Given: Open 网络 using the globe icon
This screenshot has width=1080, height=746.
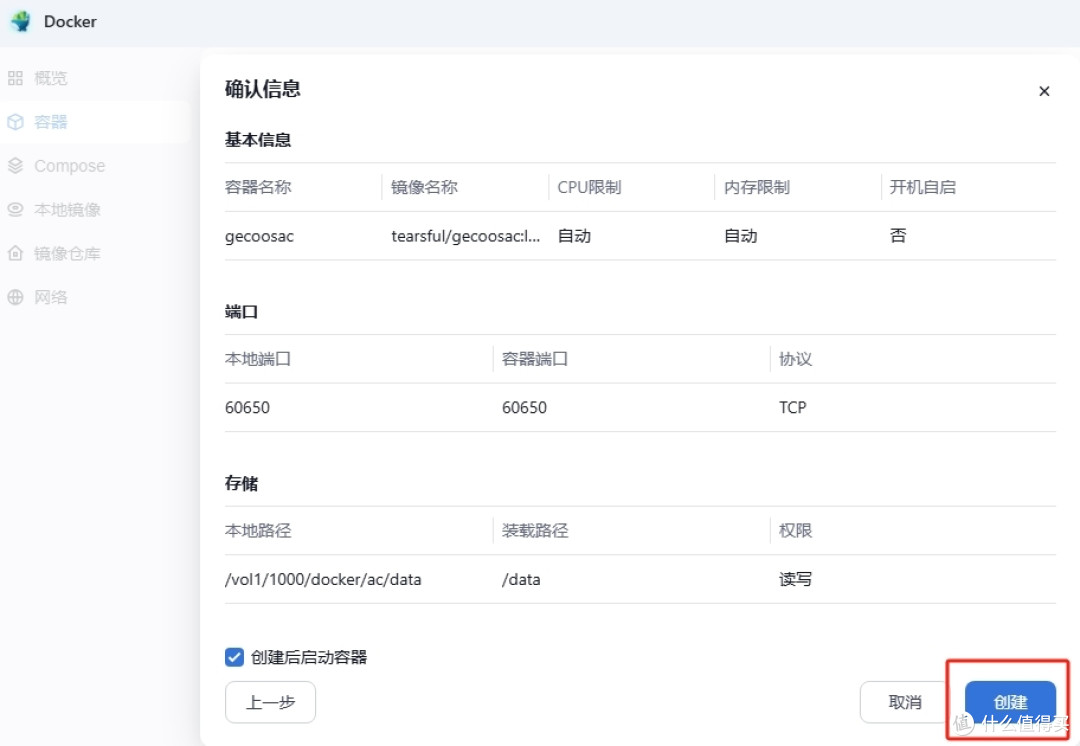Looking at the screenshot, I should click(17, 297).
